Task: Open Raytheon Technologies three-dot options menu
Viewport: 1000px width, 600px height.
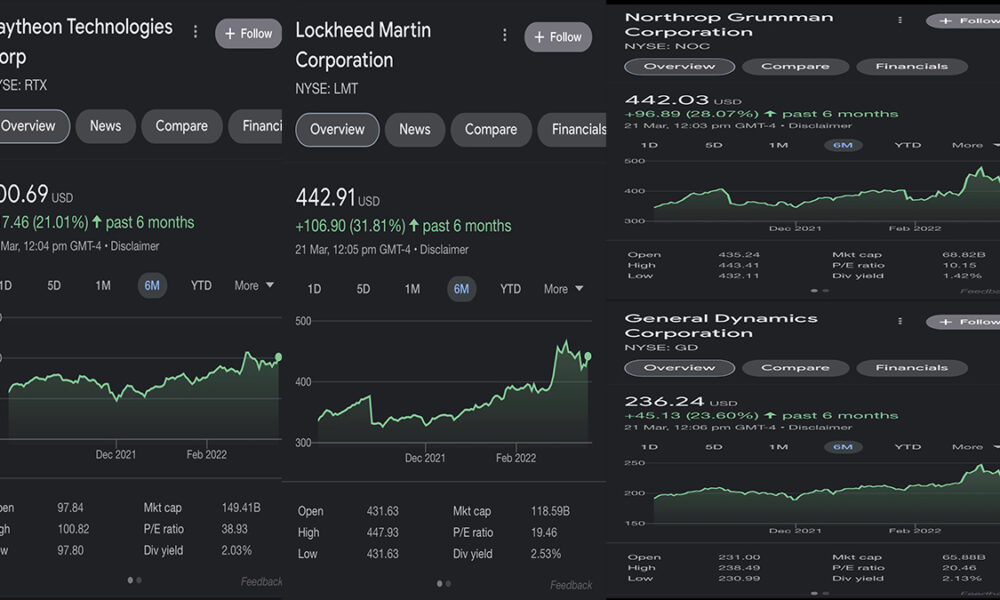Action: pos(195,32)
